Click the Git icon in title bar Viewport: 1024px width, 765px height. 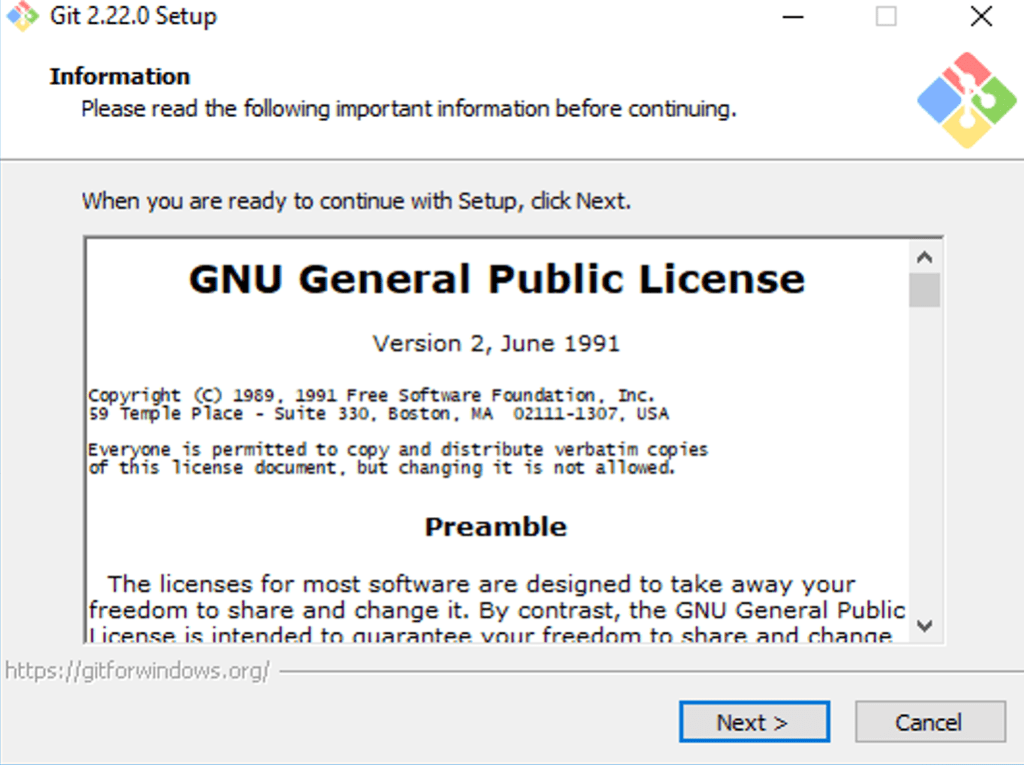pos(23,16)
